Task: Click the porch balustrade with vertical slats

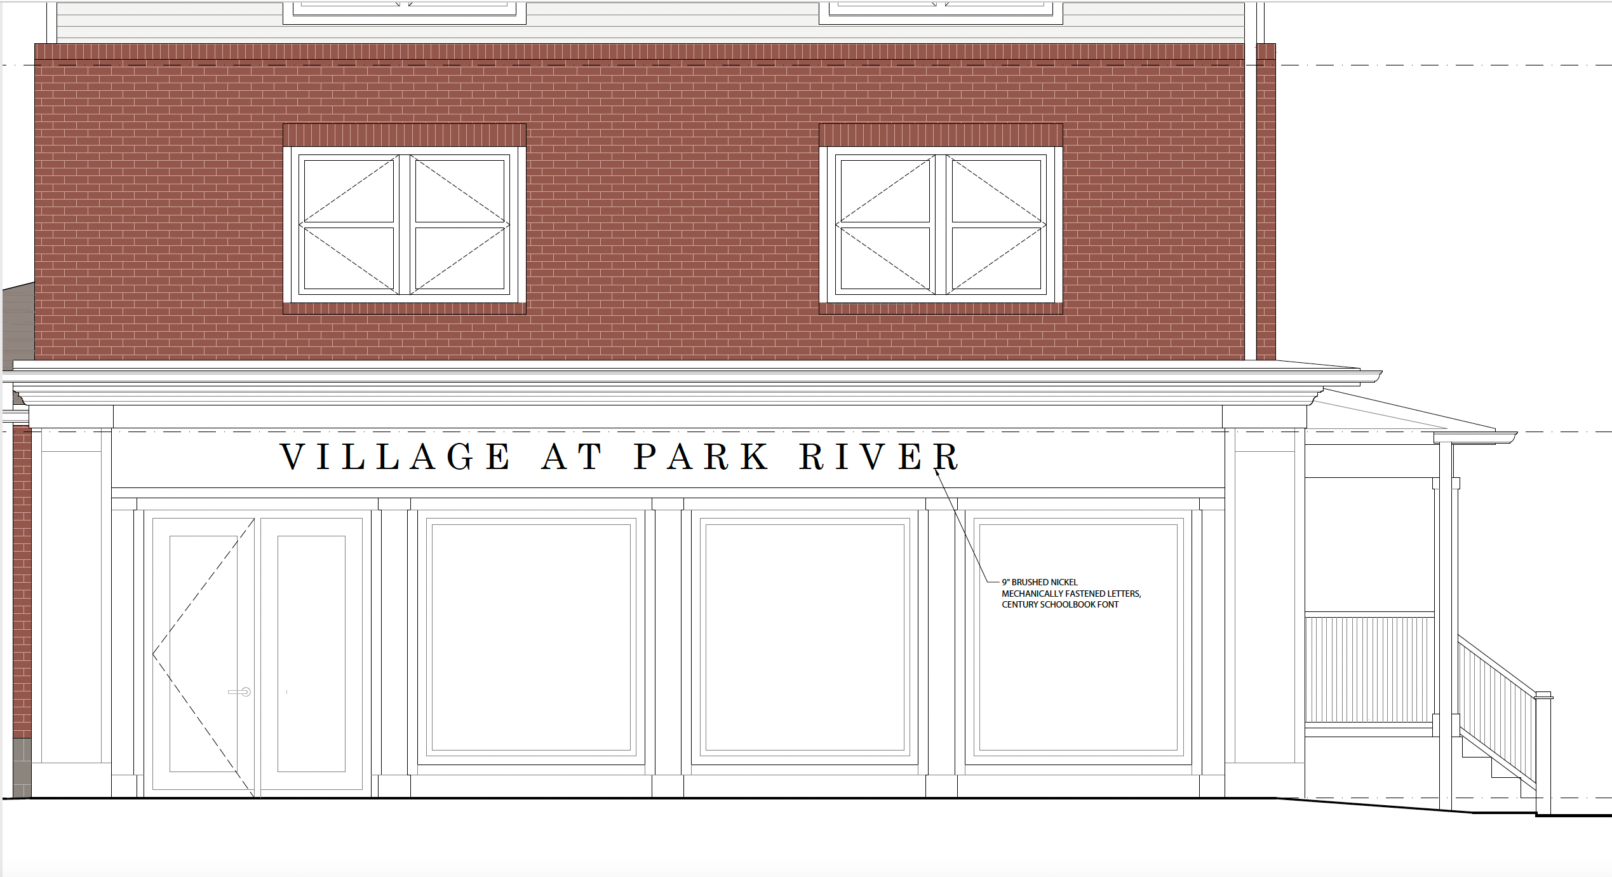Action: (1369, 668)
